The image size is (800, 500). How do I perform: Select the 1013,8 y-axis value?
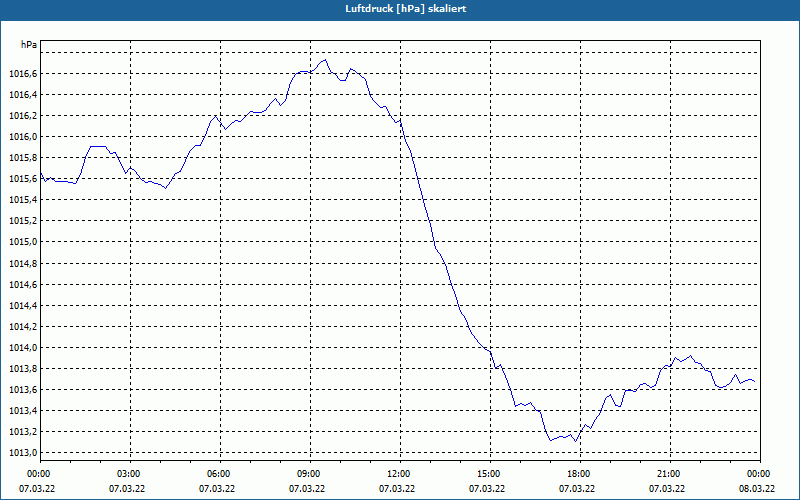click(23, 369)
